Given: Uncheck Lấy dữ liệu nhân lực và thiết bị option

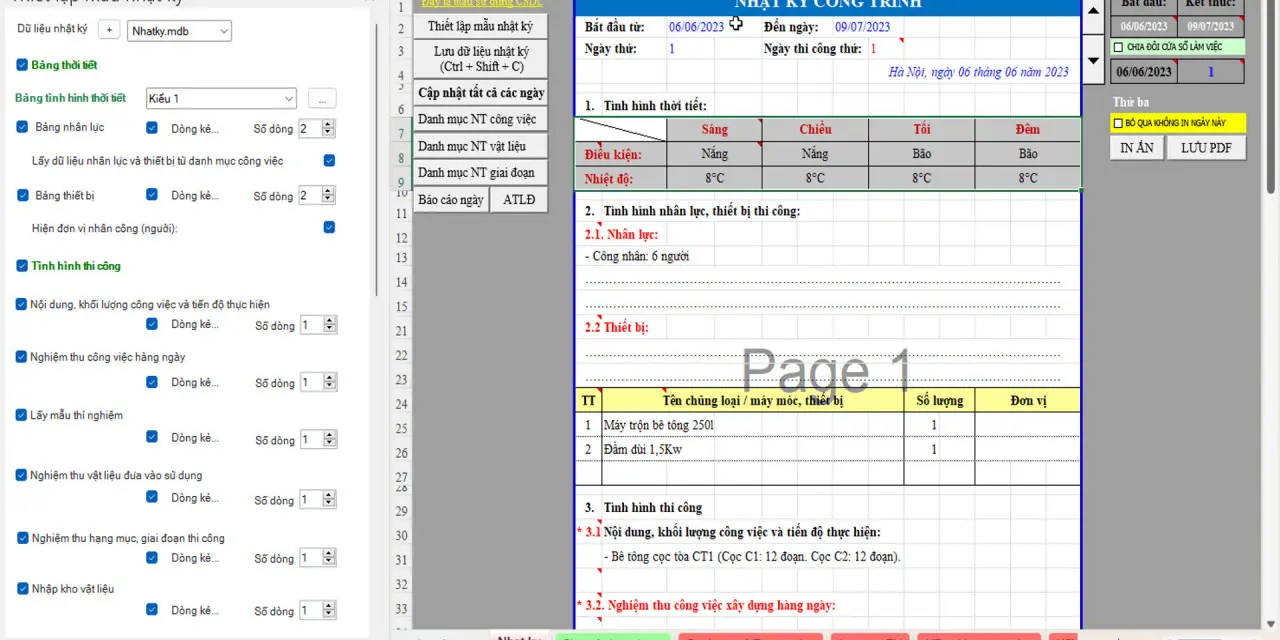Looking at the screenshot, I should tap(329, 160).
